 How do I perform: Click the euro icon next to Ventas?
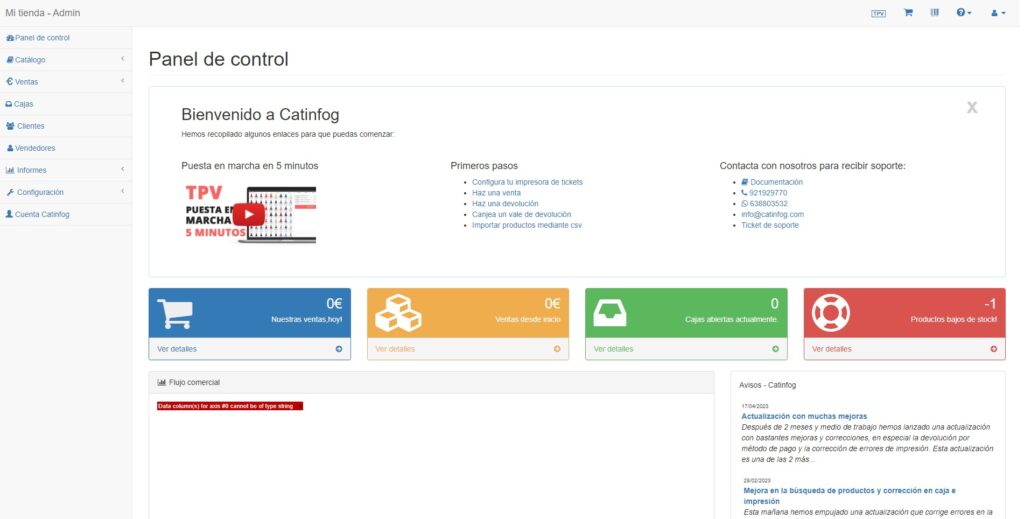point(9,82)
